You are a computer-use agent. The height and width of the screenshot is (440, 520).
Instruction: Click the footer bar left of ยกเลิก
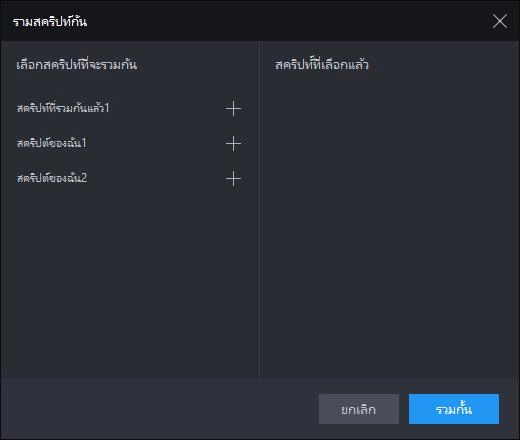coord(159,409)
